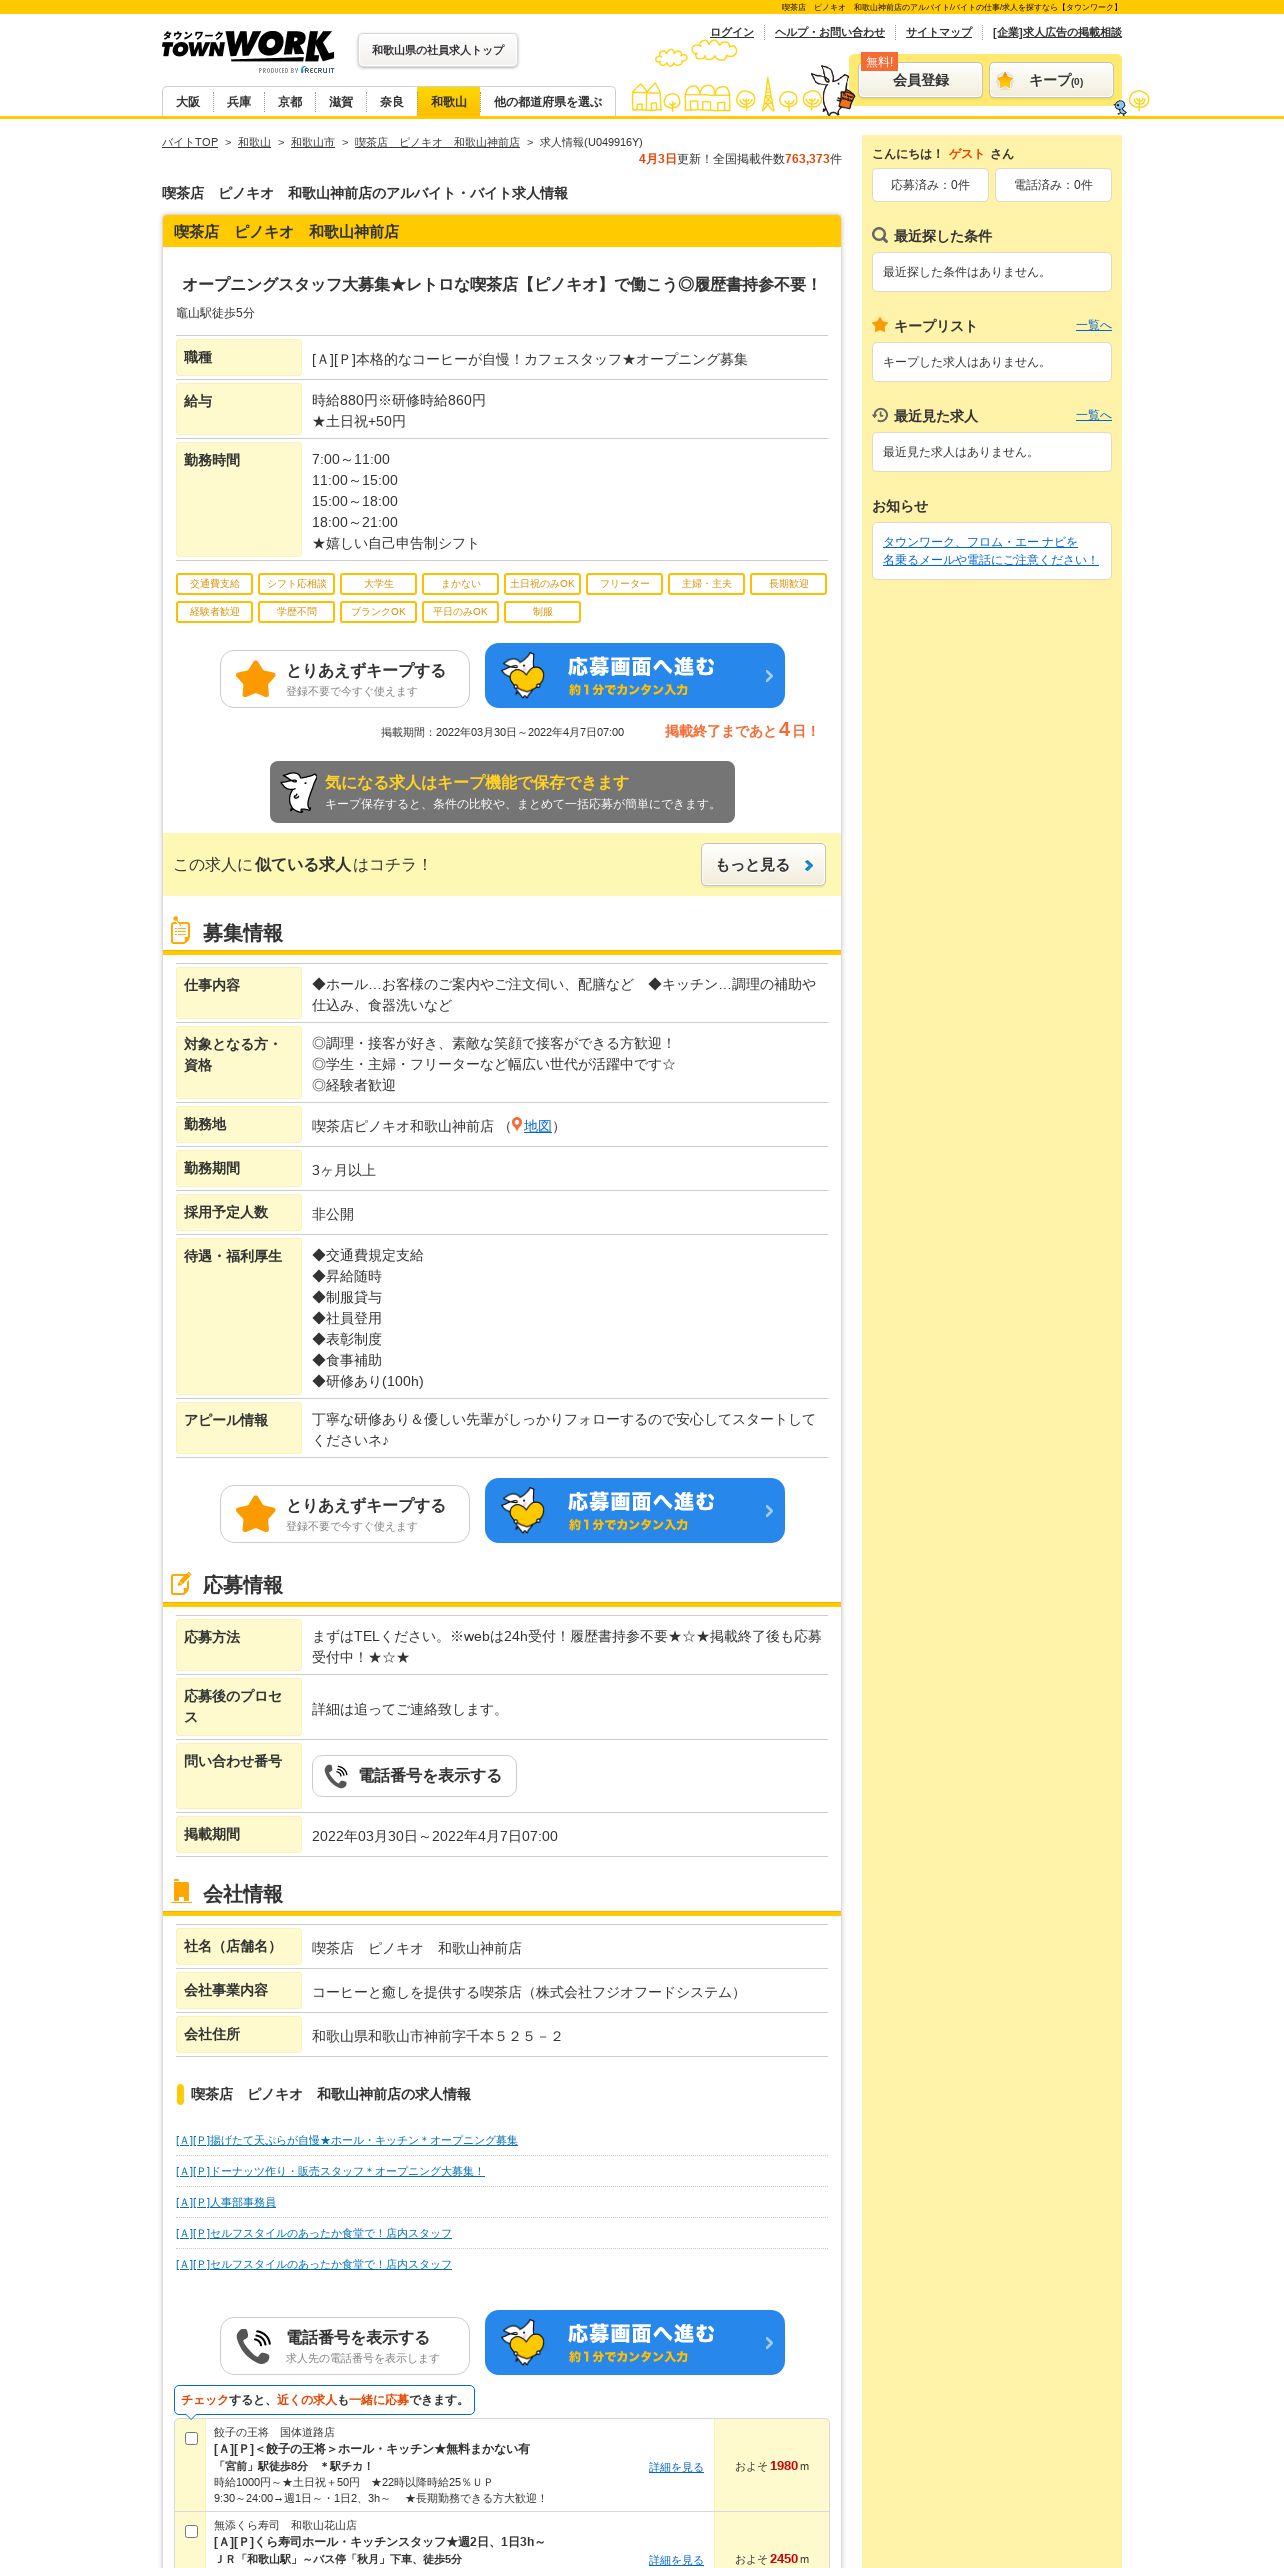Click the 平日のみOK tag
The image size is (1284, 2568).
click(x=461, y=612)
